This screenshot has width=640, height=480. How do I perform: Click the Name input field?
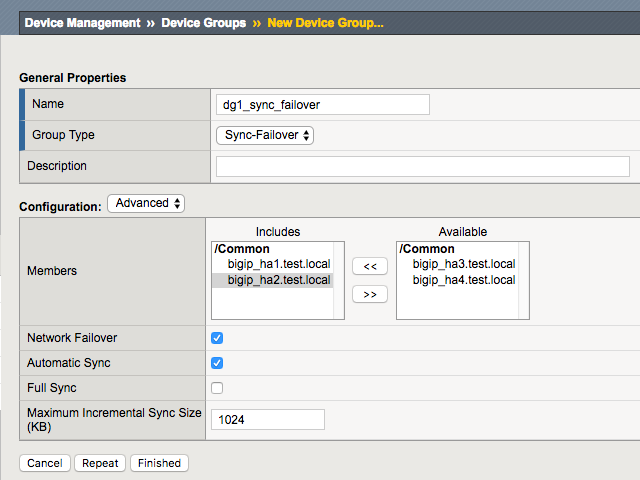click(323, 104)
